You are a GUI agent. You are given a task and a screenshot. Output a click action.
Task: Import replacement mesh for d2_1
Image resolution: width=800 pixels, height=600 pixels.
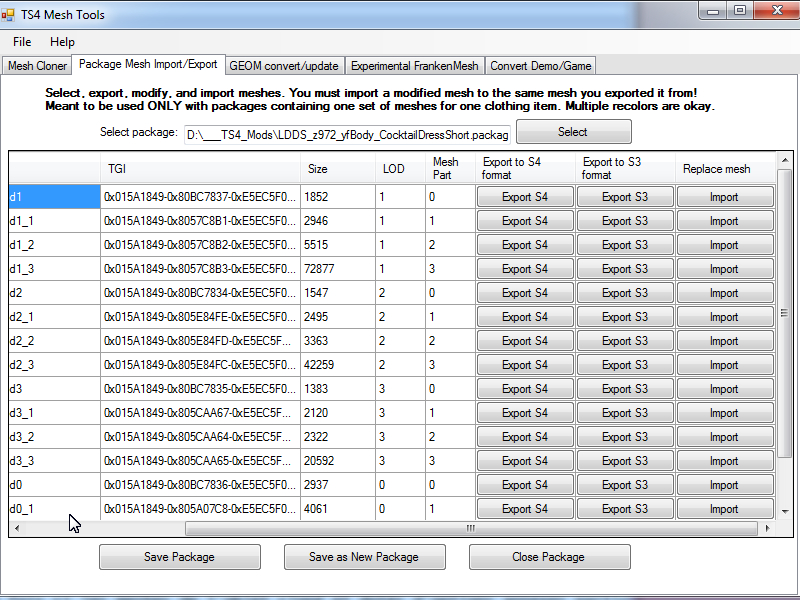(x=725, y=317)
